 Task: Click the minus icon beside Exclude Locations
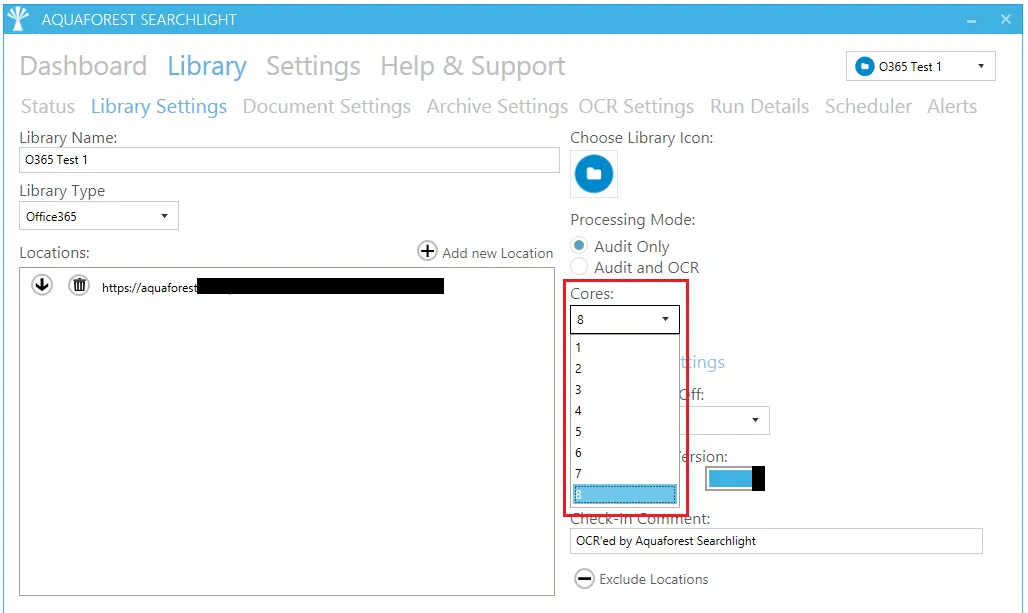coord(584,579)
